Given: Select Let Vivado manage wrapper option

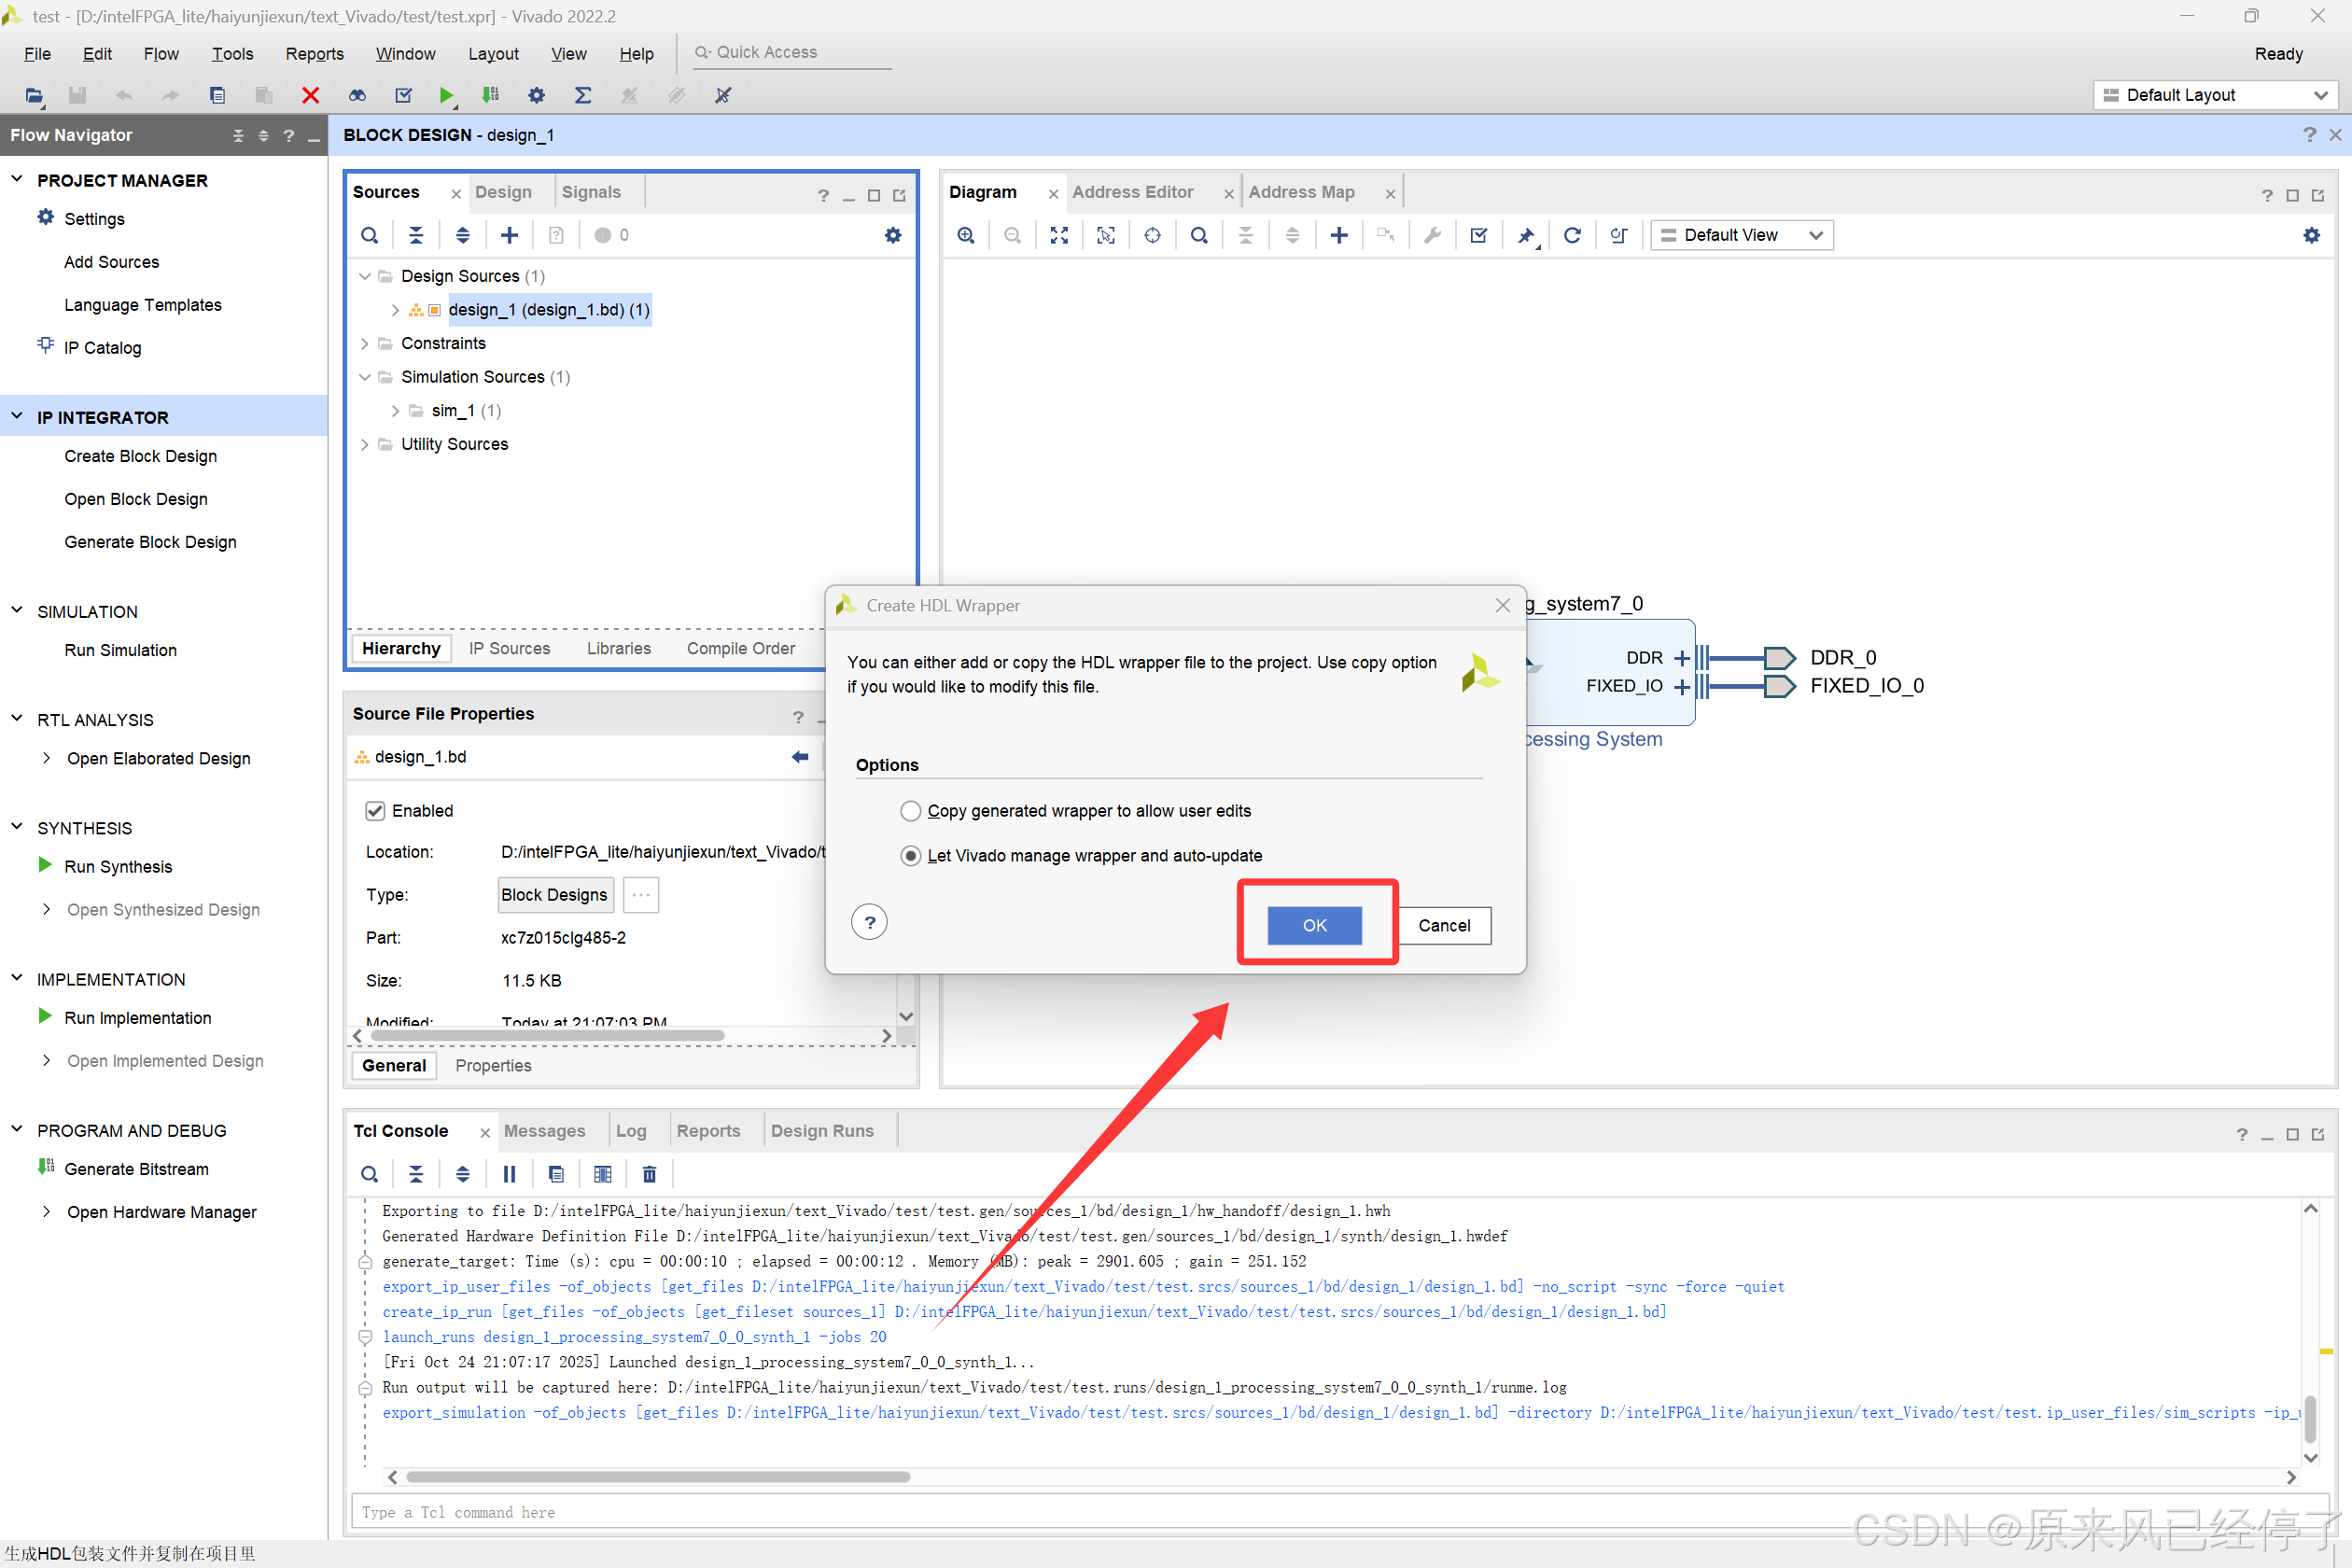Looking at the screenshot, I should tap(910, 856).
